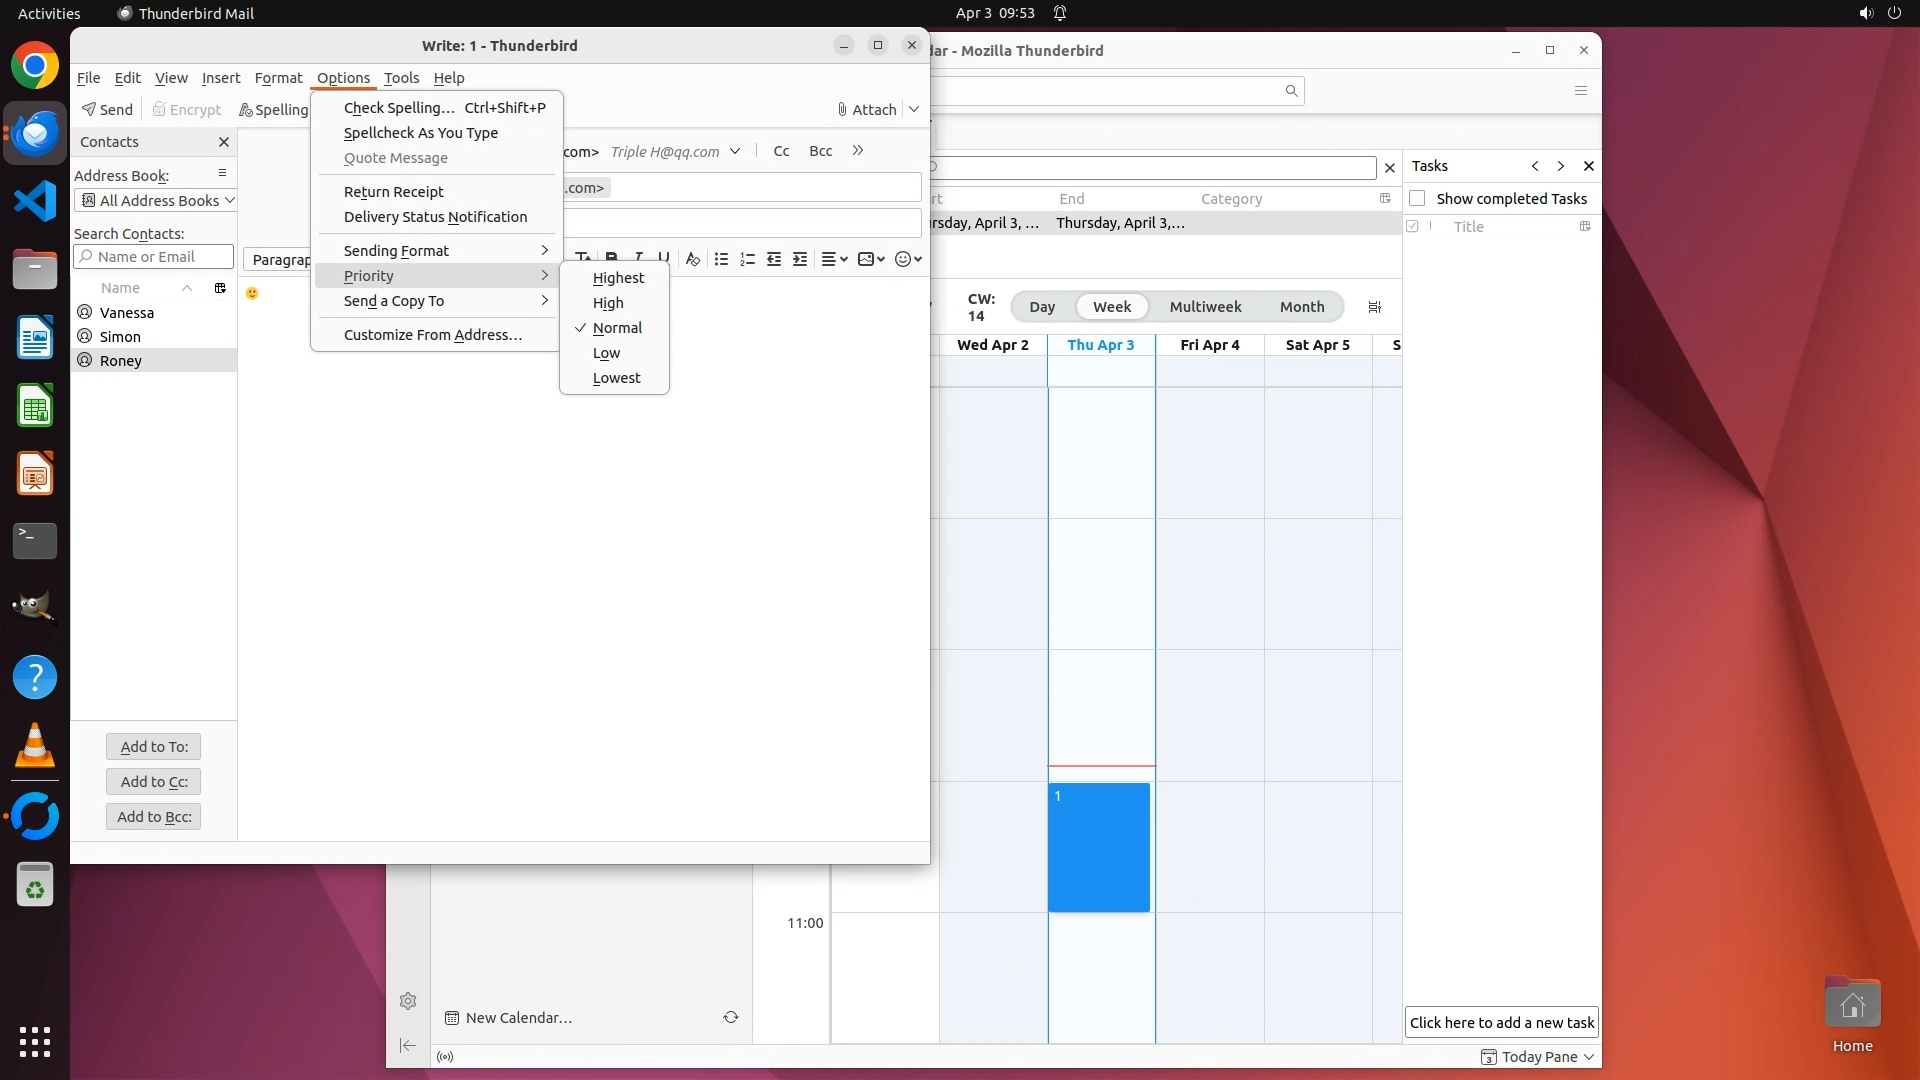Select Highest priority radio option
The image size is (1920, 1080).
pos(618,278)
